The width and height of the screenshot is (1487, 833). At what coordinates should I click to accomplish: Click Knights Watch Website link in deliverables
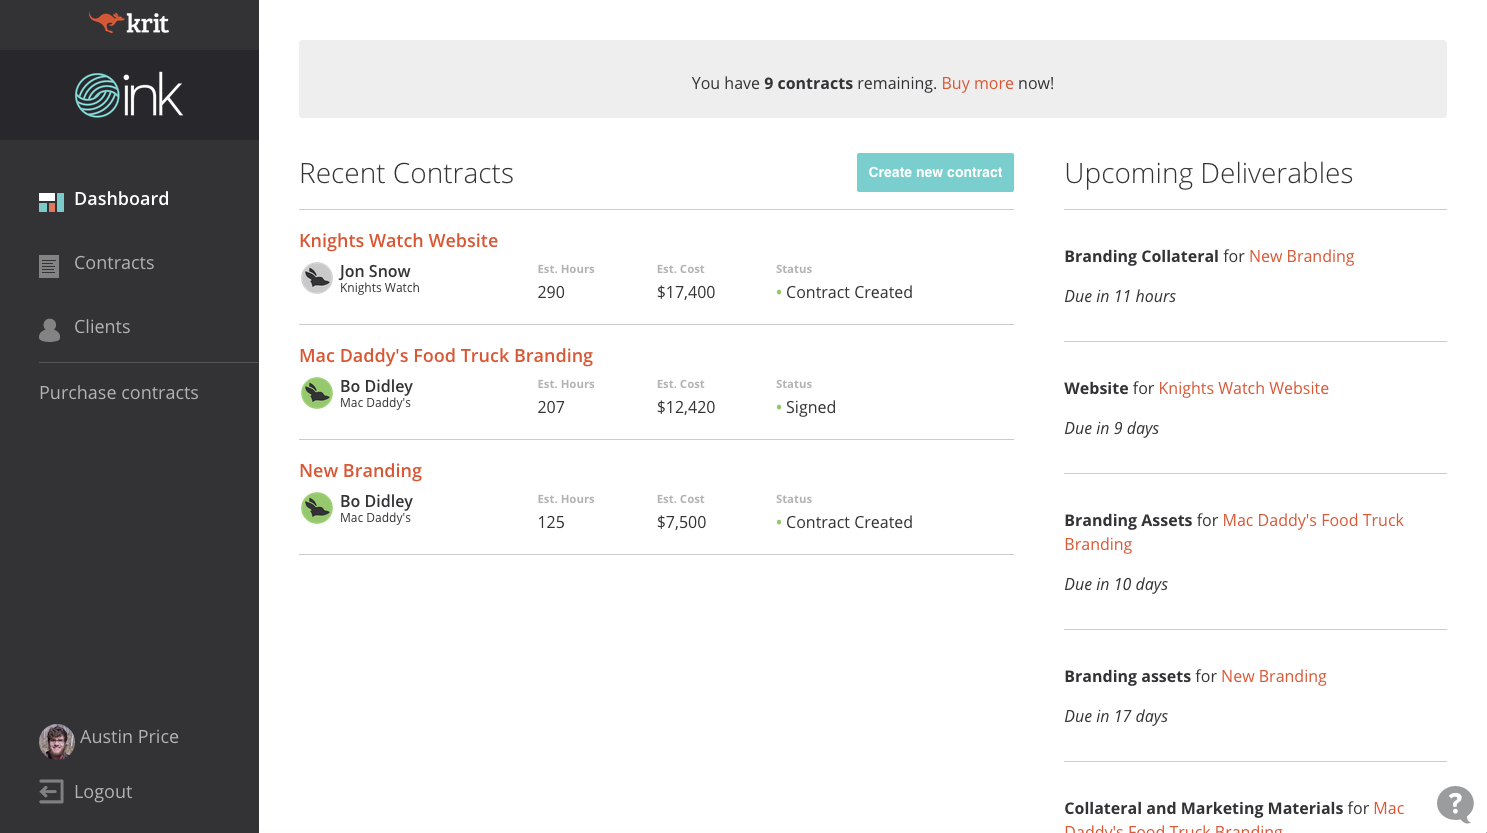pyautogui.click(x=1243, y=388)
